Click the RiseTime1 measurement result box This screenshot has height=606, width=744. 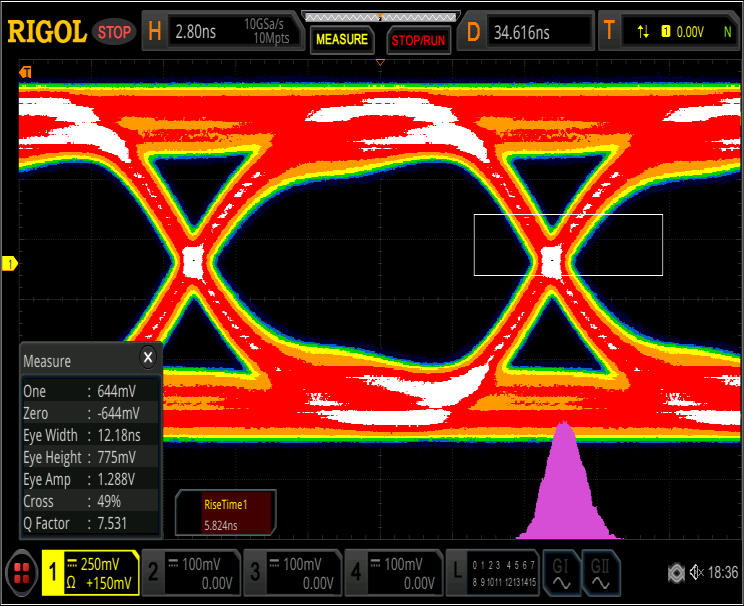coord(225,514)
